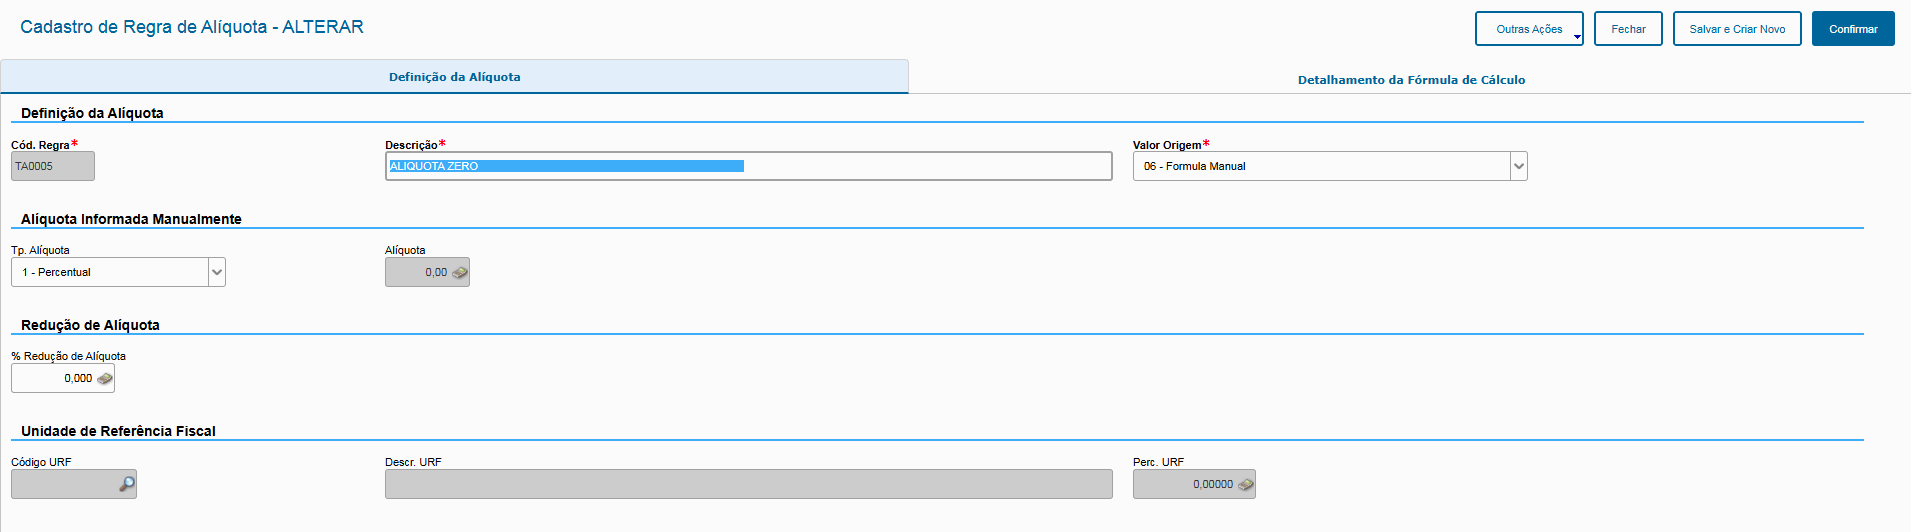The width and height of the screenshot is (1911, 532).
Task: Click the Código URF input field
Action: click(x=64, y=485)
